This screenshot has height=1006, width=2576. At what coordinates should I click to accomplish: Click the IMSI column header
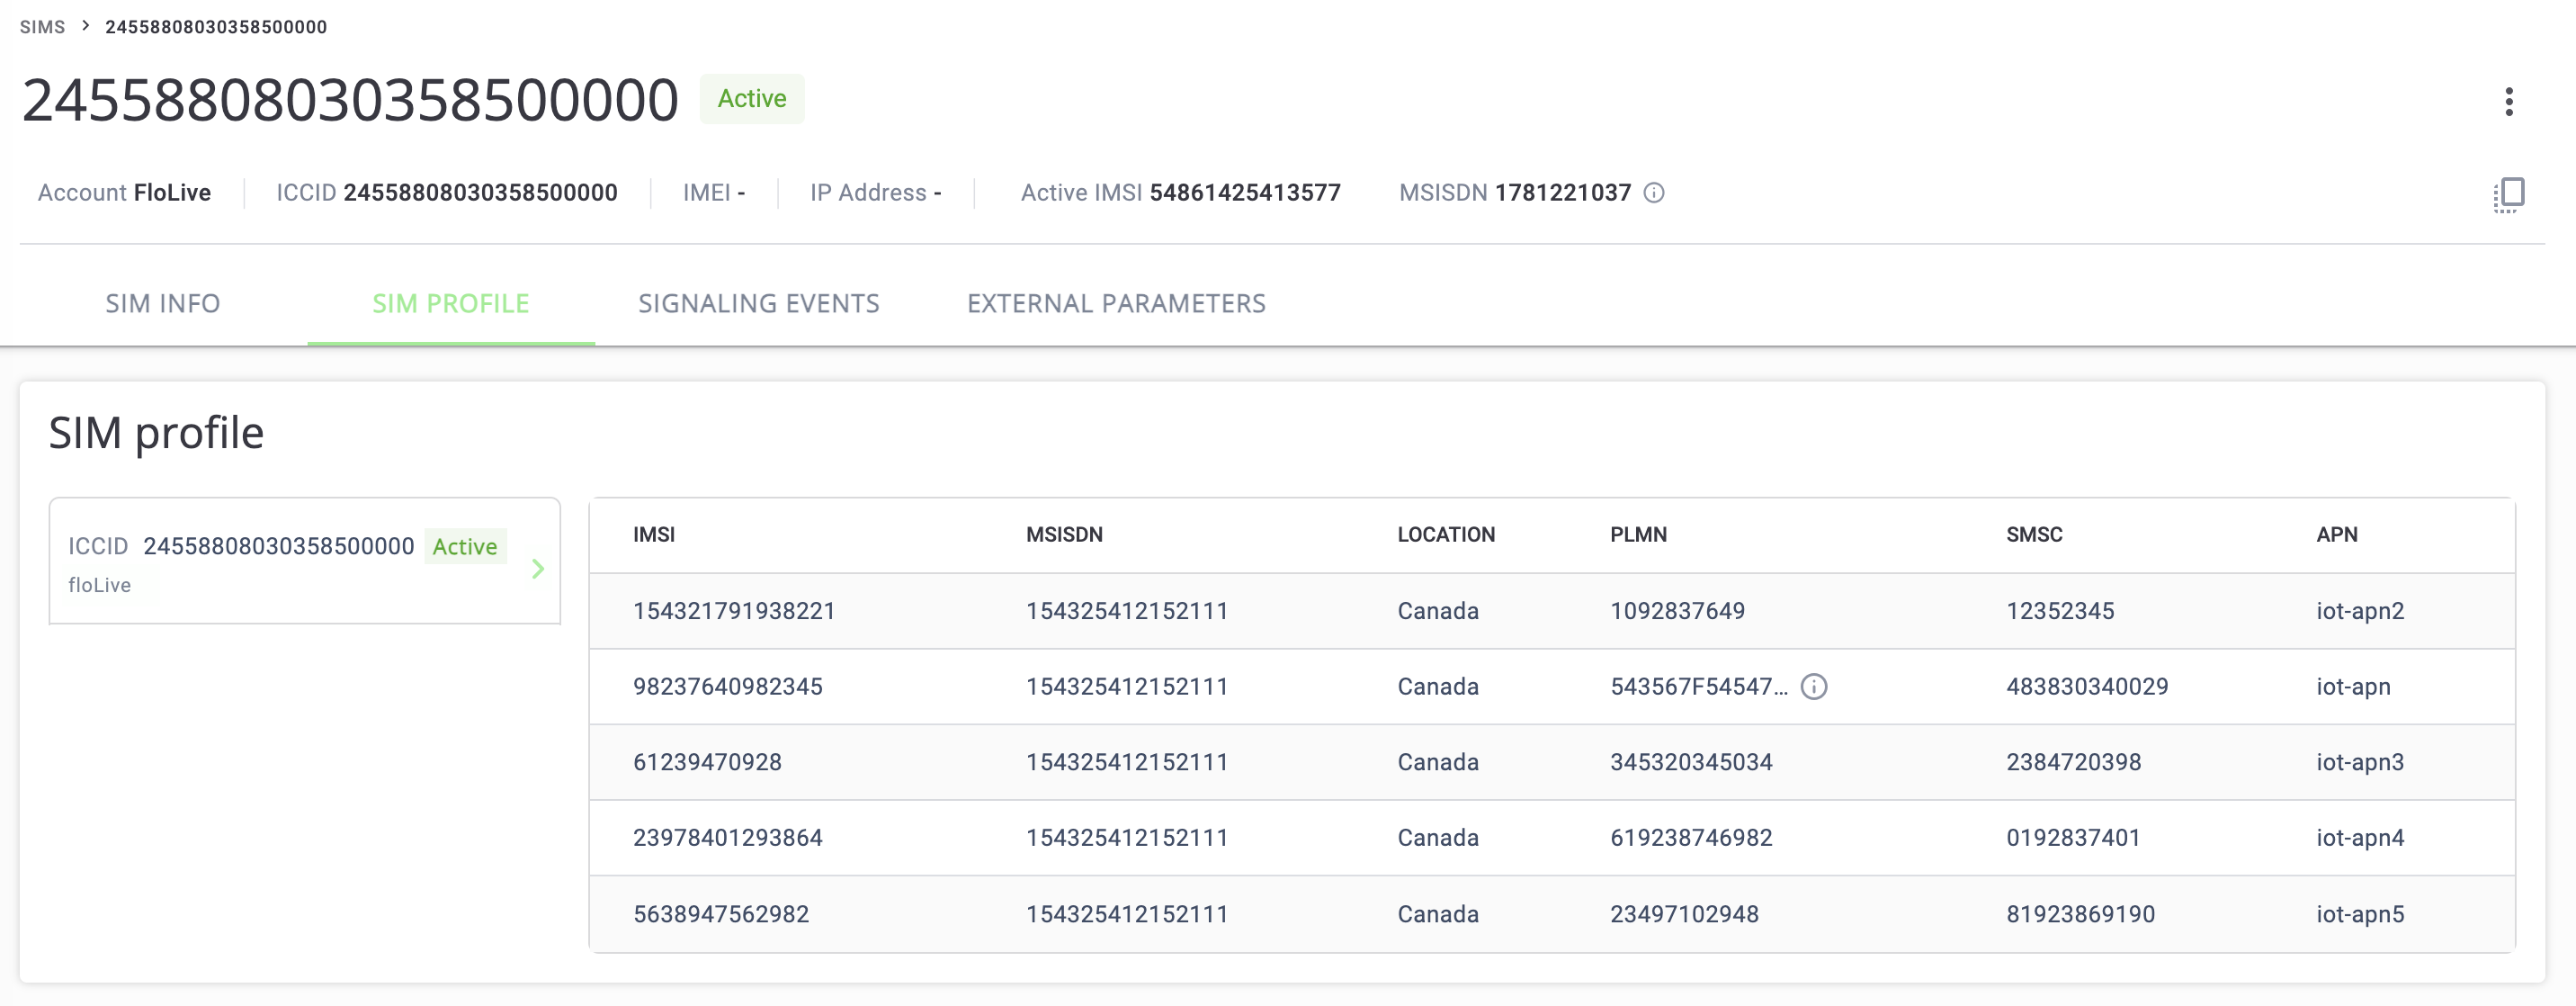(x=653, y=535)
